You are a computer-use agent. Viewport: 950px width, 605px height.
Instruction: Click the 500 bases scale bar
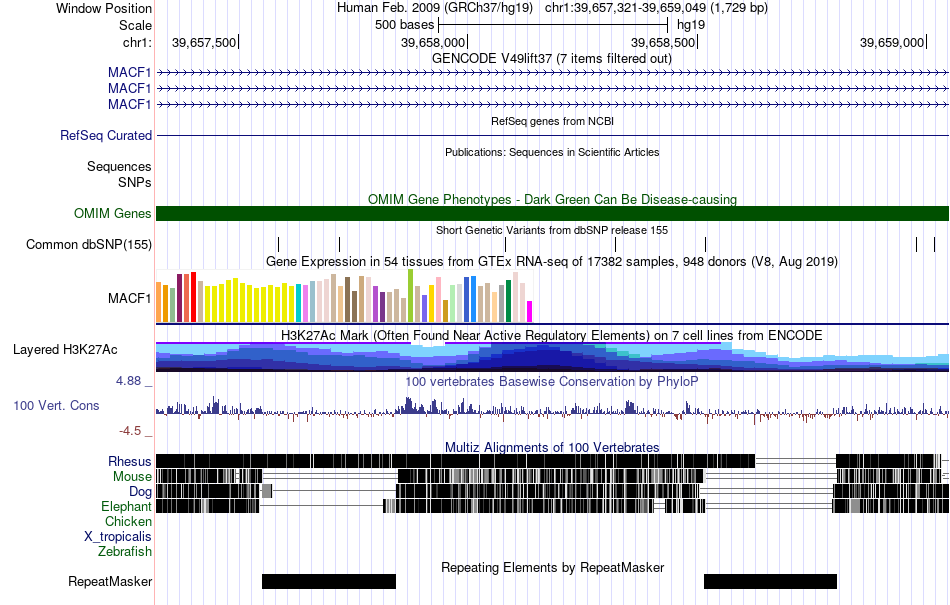pyautogui.click(x=553, y=25)
